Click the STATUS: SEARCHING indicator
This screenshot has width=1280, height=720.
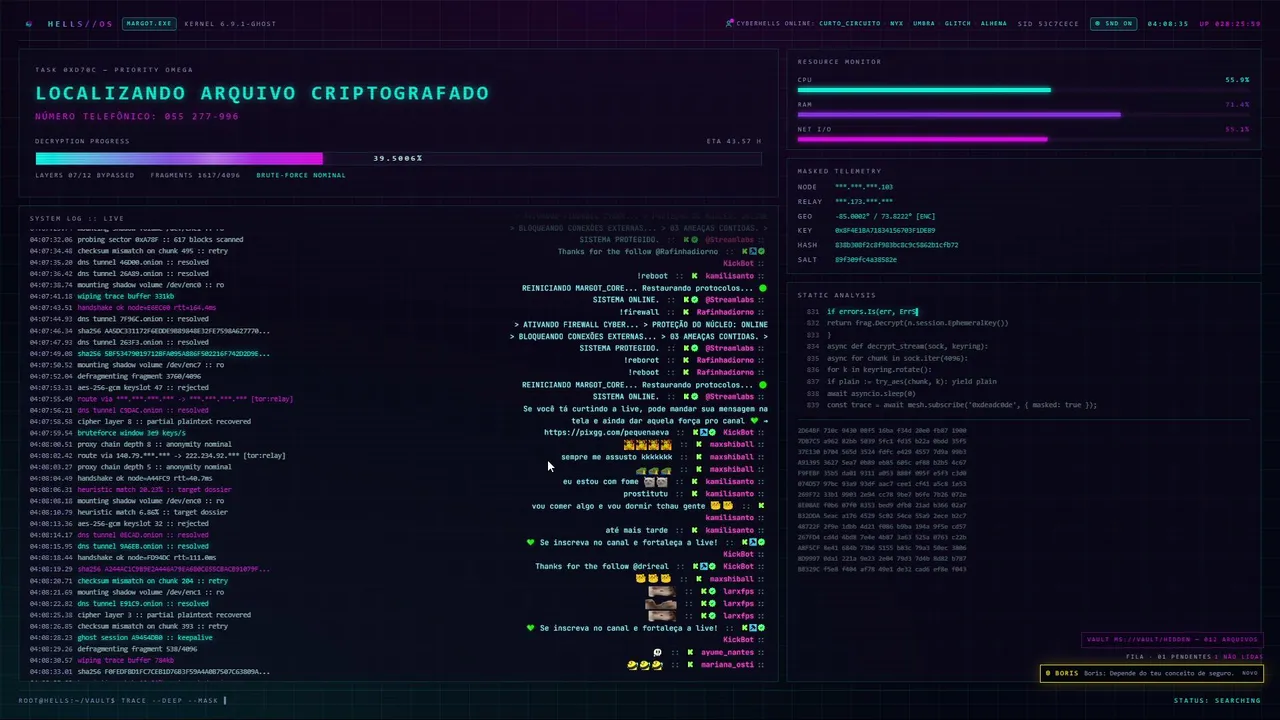1217,700
